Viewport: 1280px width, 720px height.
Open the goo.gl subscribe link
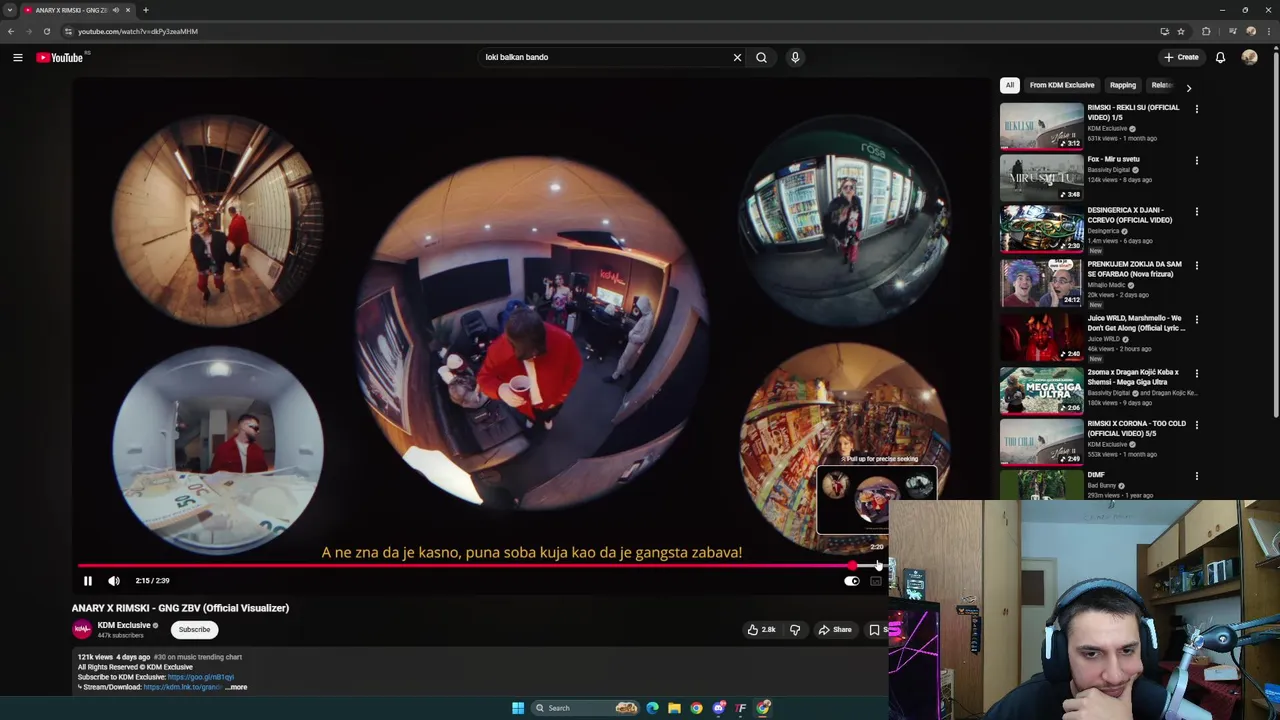pyautogui.click(x=201, y=677)
